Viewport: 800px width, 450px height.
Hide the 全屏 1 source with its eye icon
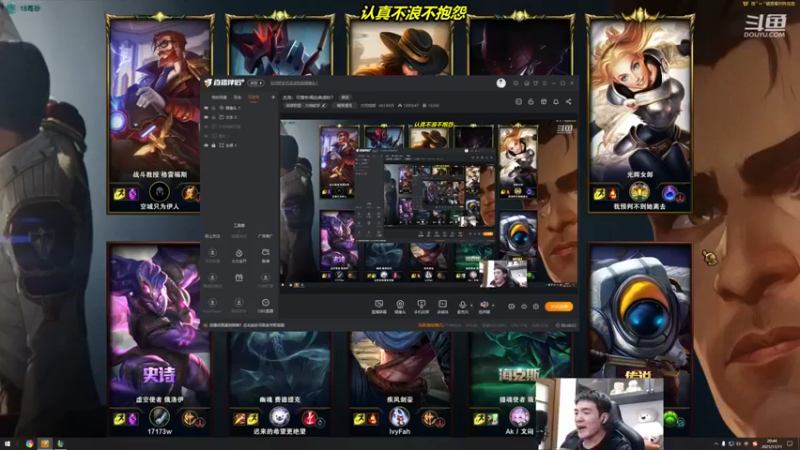coord(206,145)
